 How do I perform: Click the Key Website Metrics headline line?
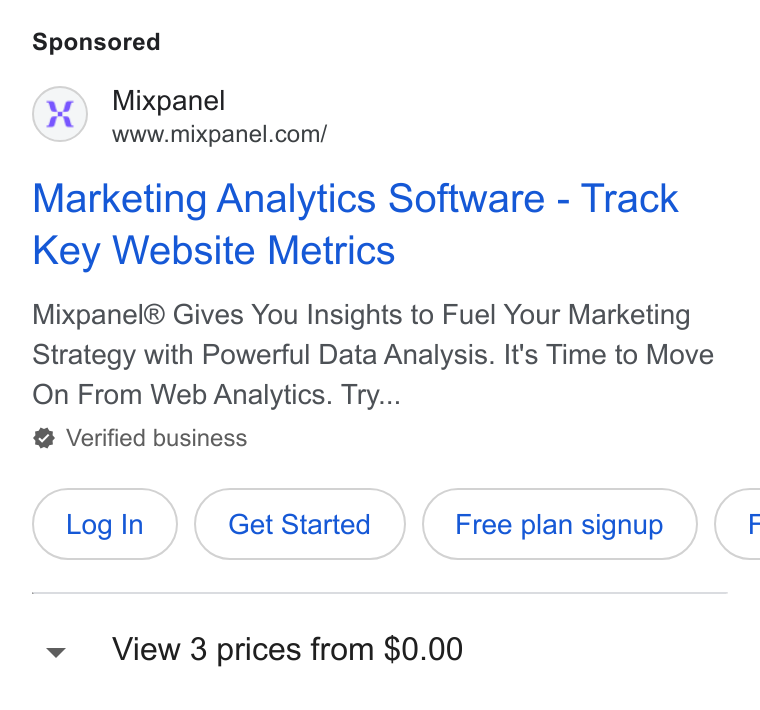214,250
